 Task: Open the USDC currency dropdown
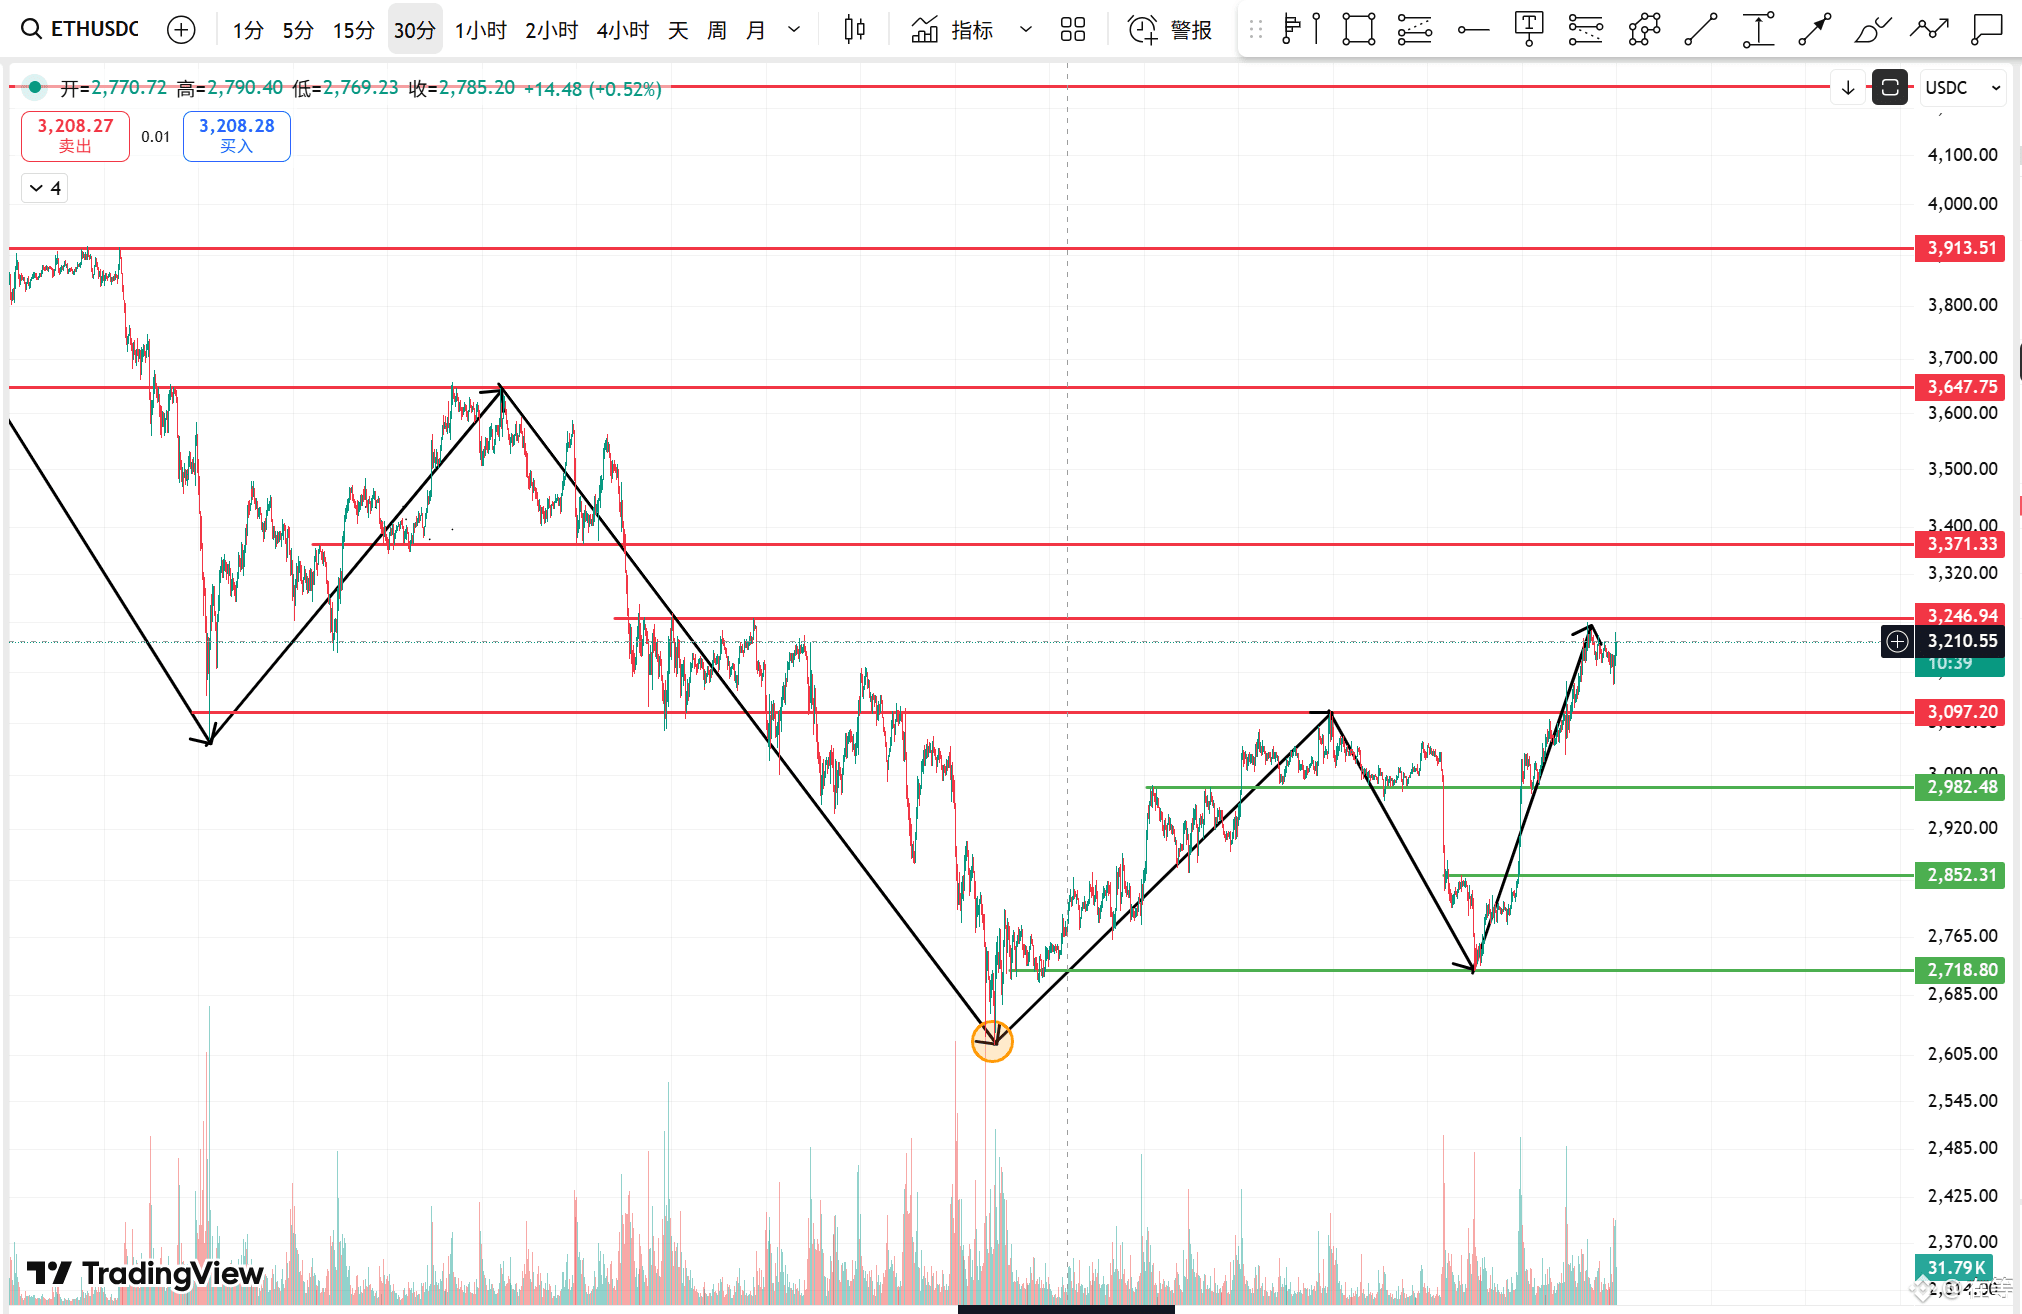[x=1962, y=88]
